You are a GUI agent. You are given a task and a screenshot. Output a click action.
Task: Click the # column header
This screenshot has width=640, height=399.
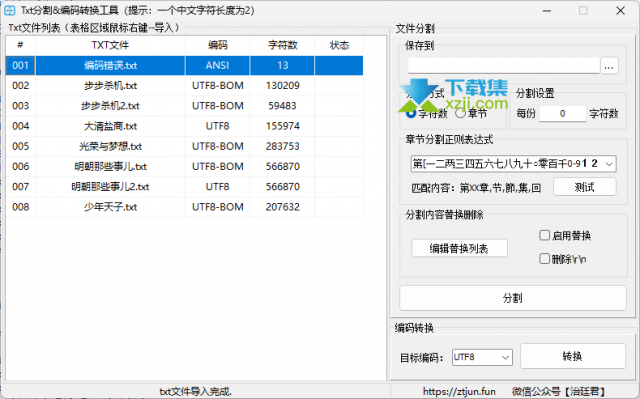[x=20, y=45]
